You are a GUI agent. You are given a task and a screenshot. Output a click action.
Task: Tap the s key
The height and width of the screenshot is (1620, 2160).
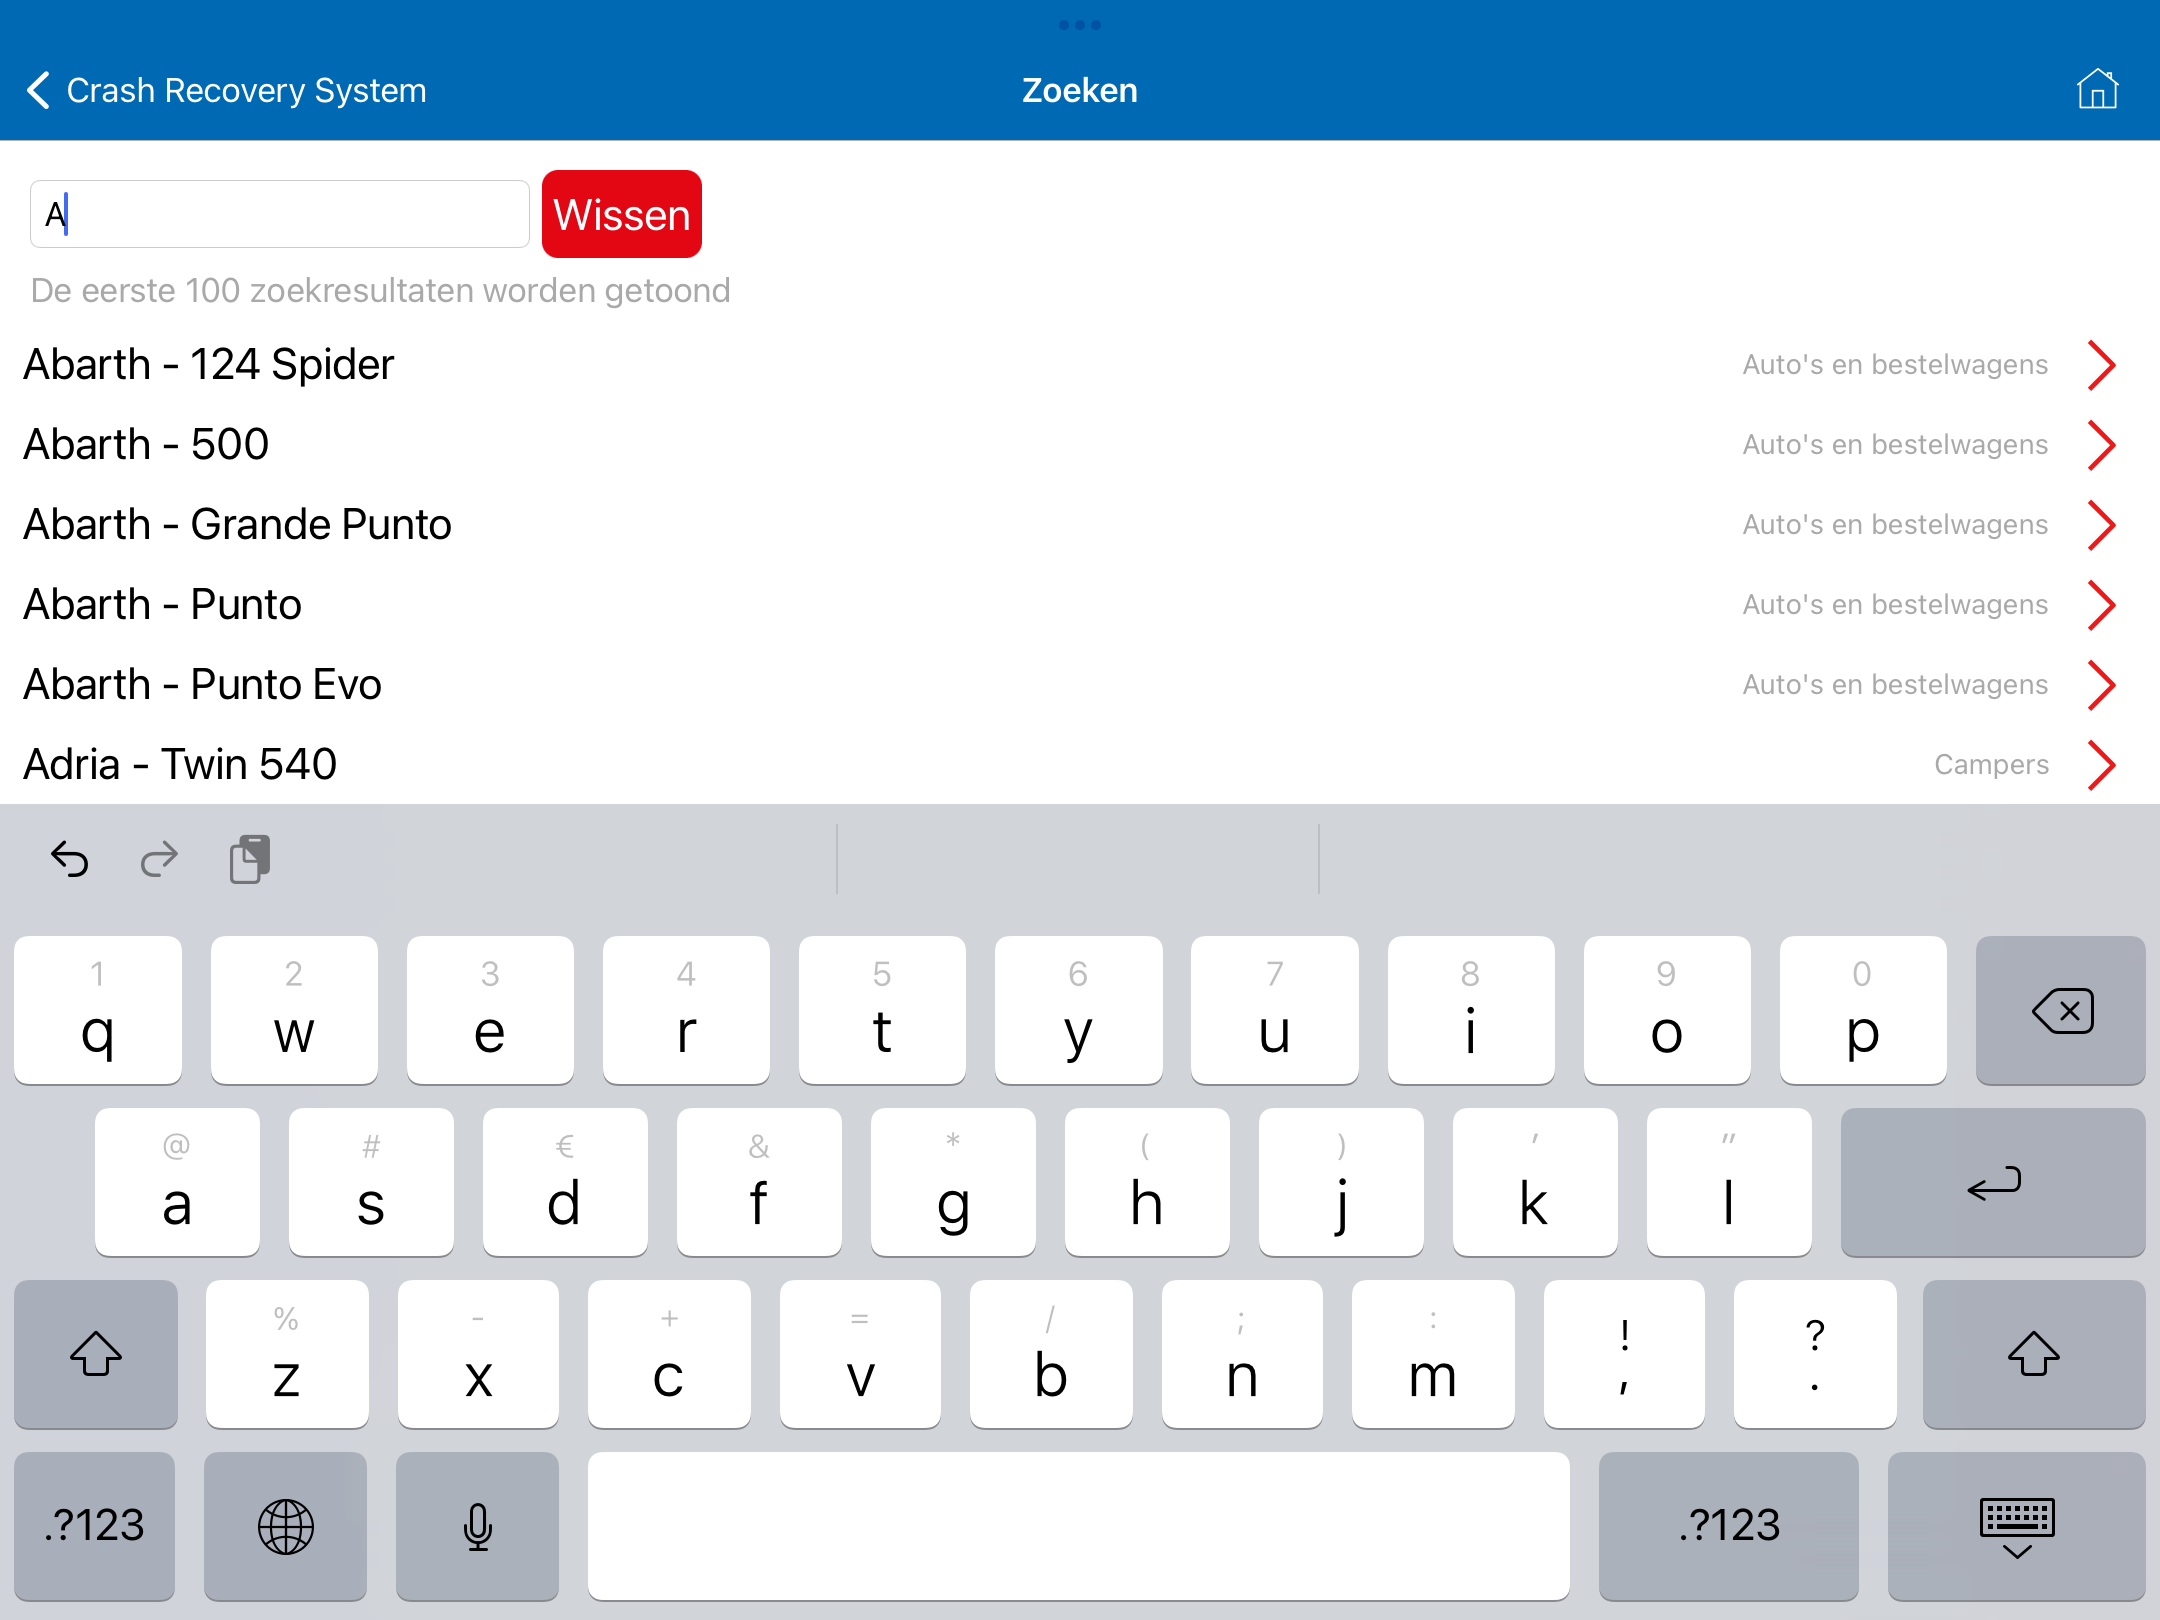(x=371, y=1182)
